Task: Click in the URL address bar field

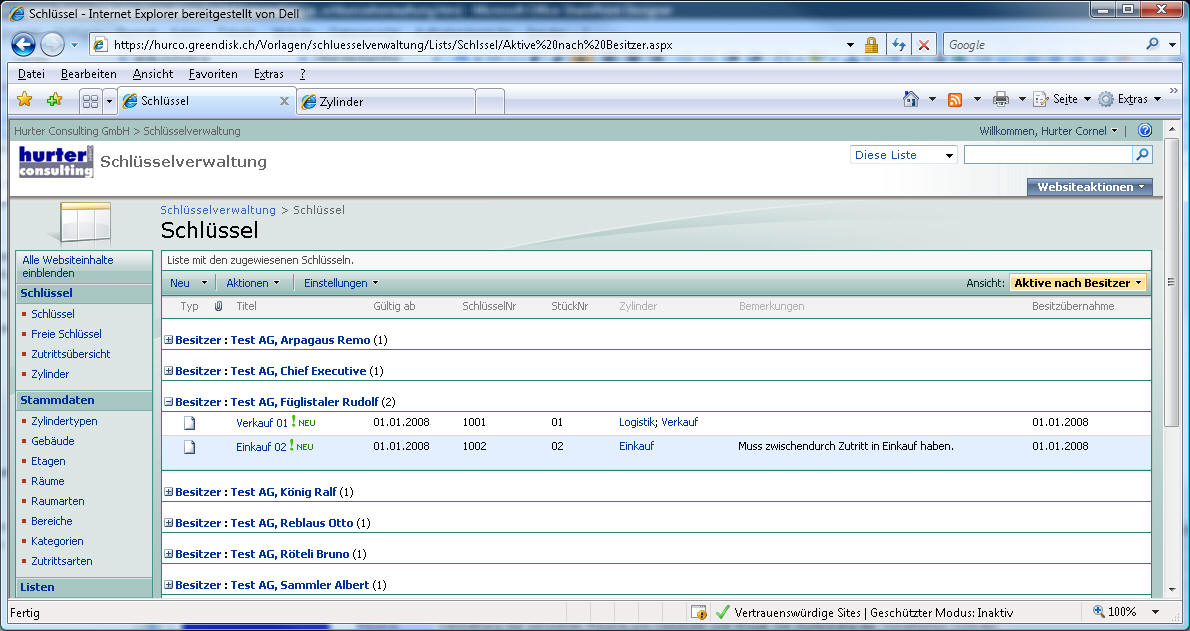Action: click(x=468, y=45)
